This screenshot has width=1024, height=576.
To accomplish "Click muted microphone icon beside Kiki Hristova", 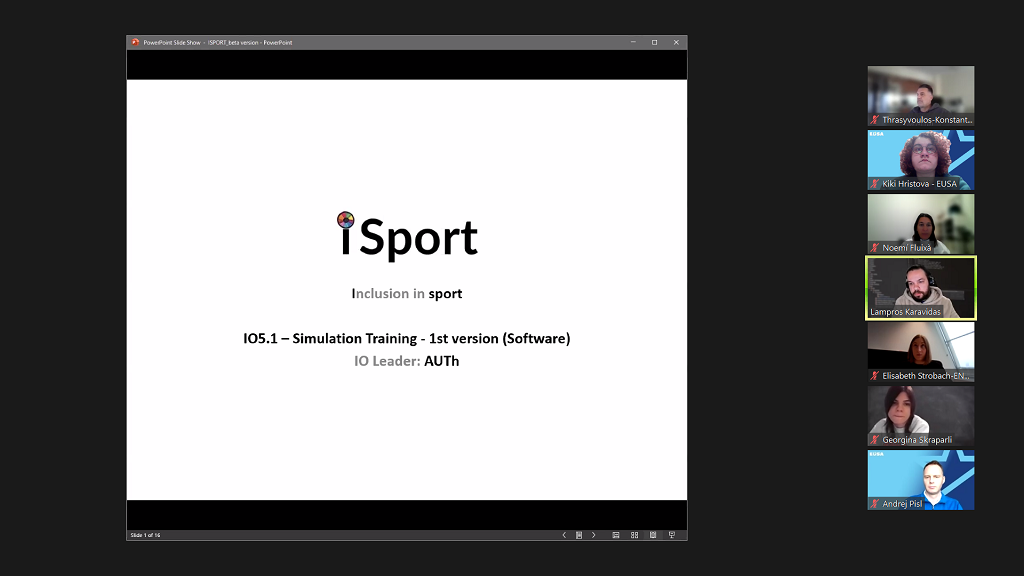I will (875, 184).
